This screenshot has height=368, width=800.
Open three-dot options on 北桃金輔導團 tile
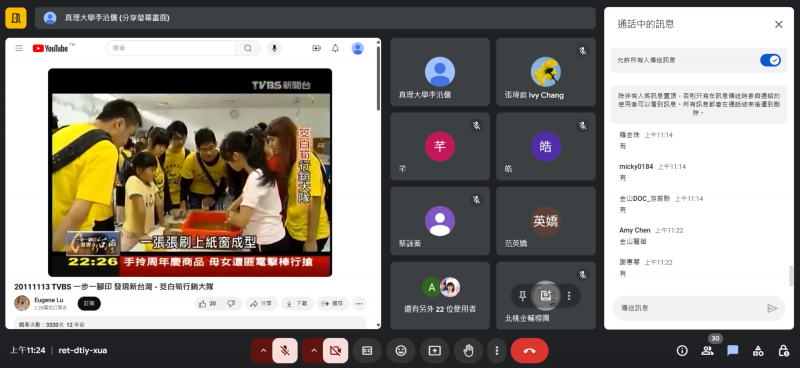coord(569,296)
